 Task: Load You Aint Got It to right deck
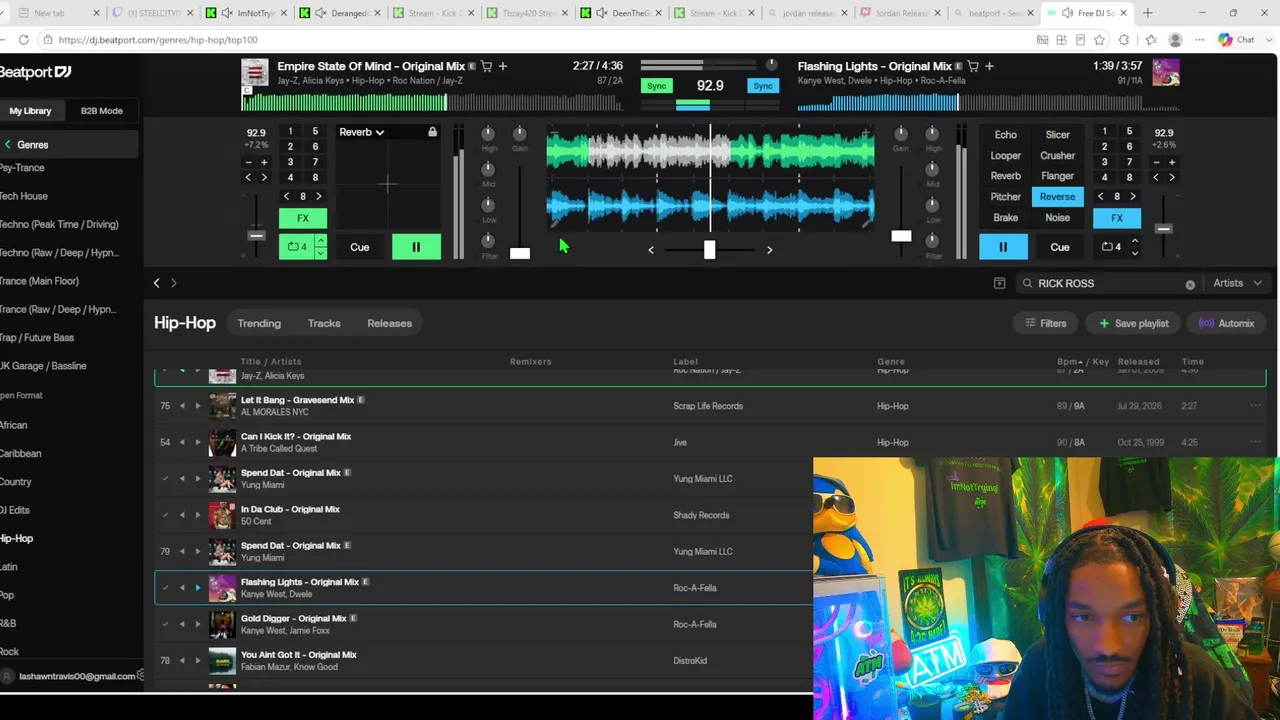point(197,661)
